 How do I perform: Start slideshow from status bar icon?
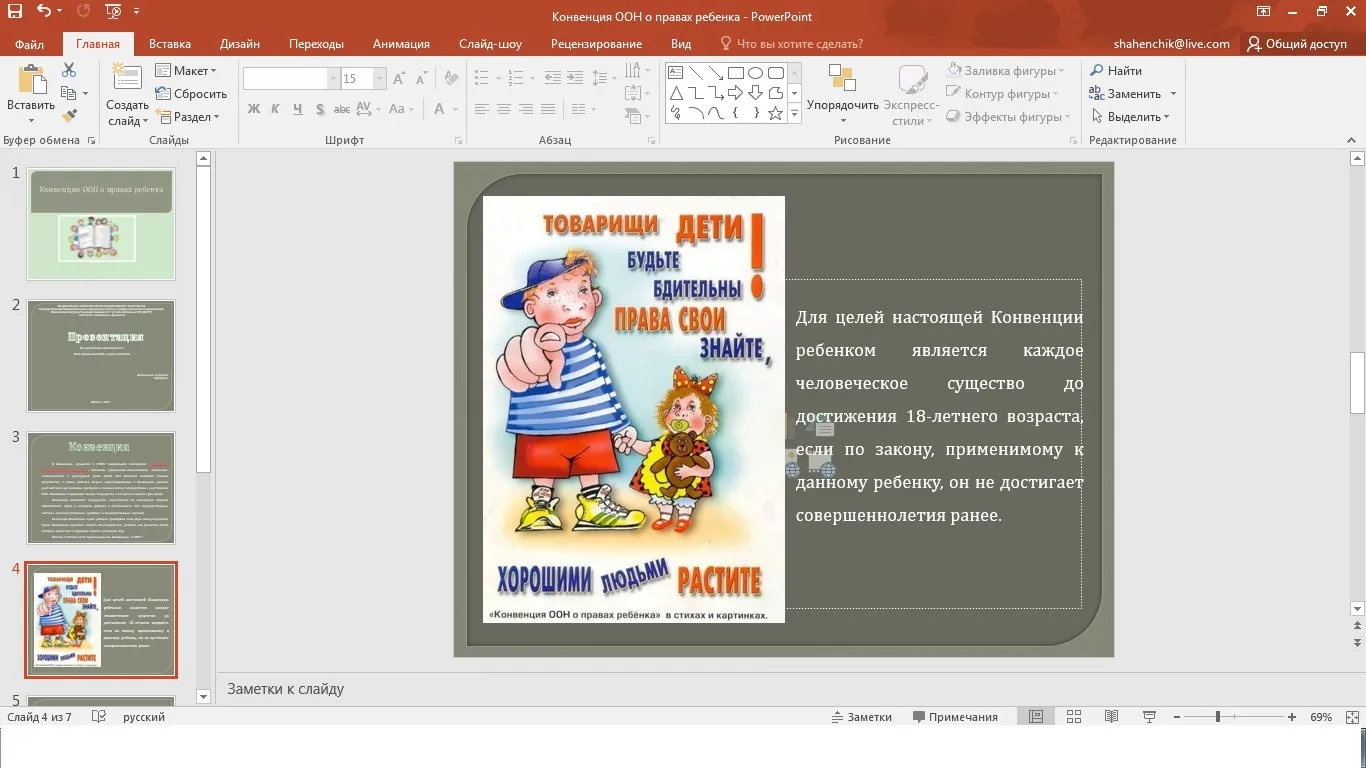point(1149,717)
